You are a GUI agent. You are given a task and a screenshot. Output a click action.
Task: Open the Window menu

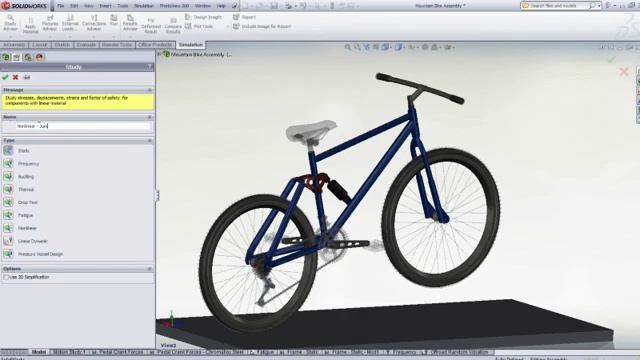pos(202,6)
